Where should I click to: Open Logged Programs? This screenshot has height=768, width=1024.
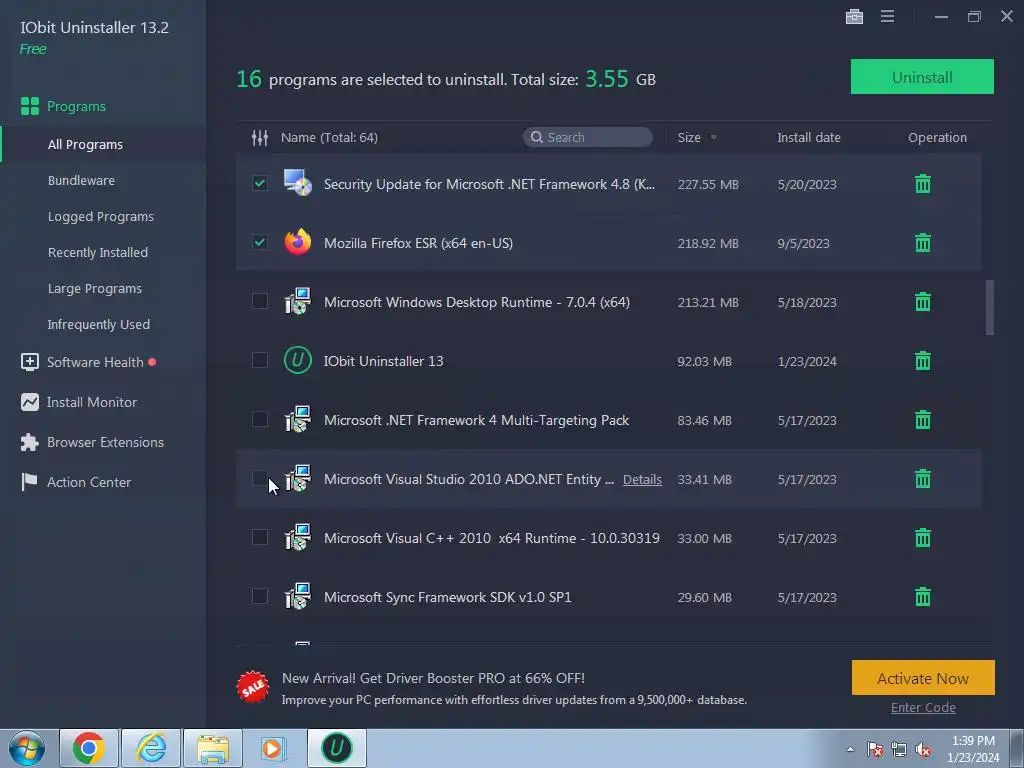click(101, 216)
